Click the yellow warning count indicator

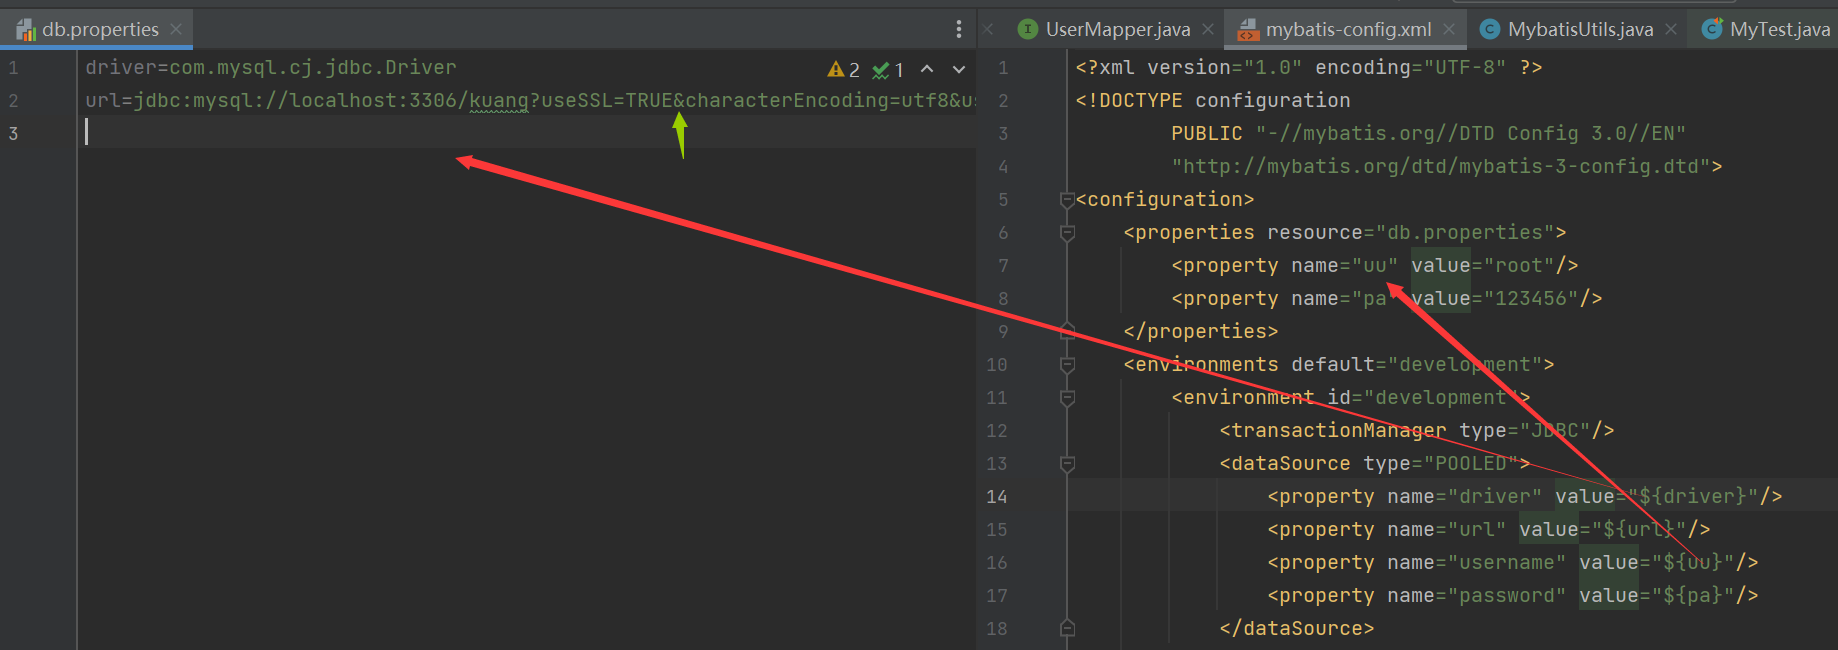(843, 70)
